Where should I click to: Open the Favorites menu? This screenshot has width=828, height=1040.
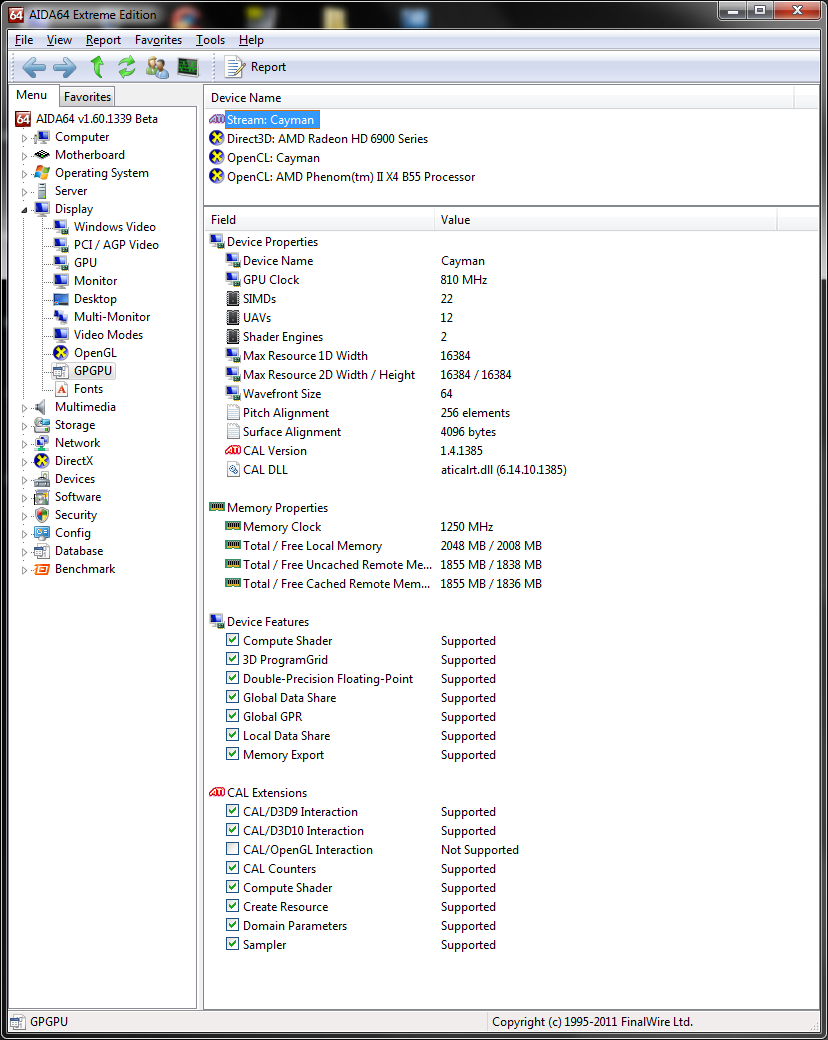click(x=158, y=40)
